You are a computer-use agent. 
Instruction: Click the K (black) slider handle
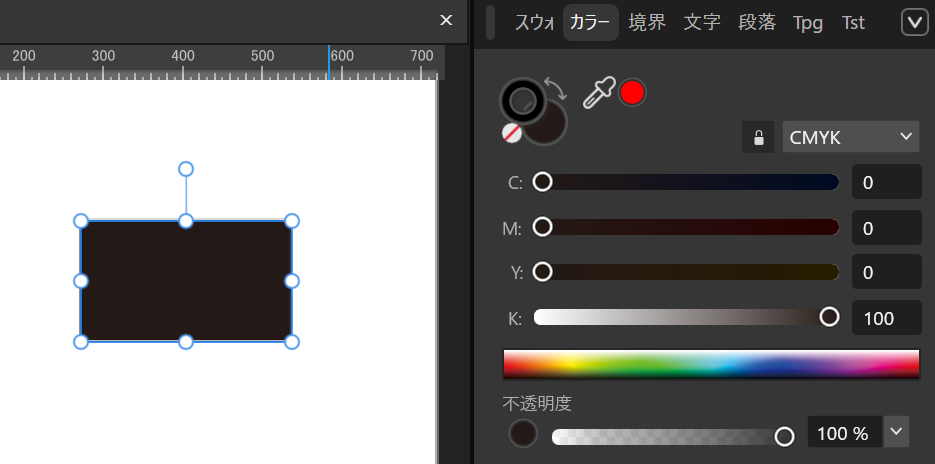click(x=829, y=317)
